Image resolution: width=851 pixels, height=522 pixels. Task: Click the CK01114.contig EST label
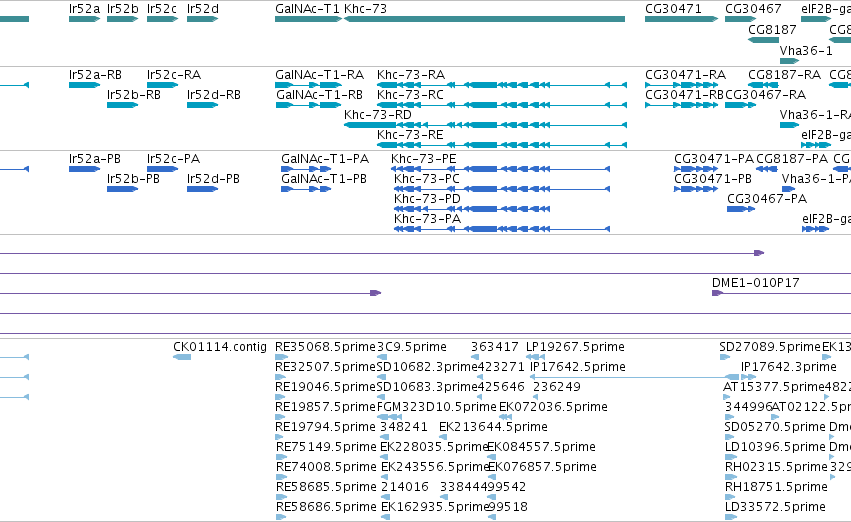coord(220,346)
